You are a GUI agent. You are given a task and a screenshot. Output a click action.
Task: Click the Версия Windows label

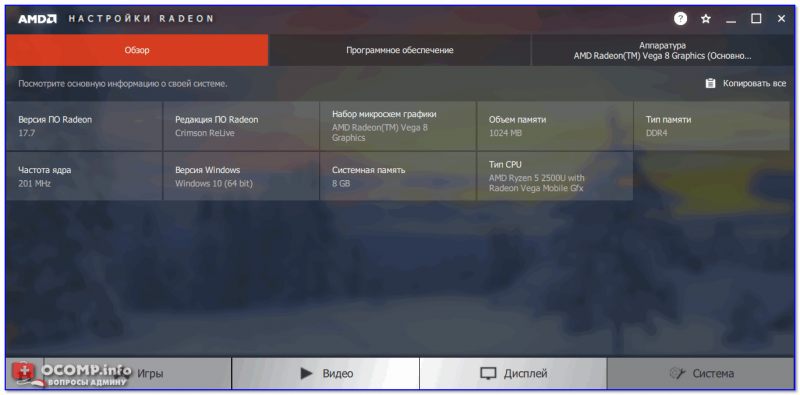(x=208, y=170)
